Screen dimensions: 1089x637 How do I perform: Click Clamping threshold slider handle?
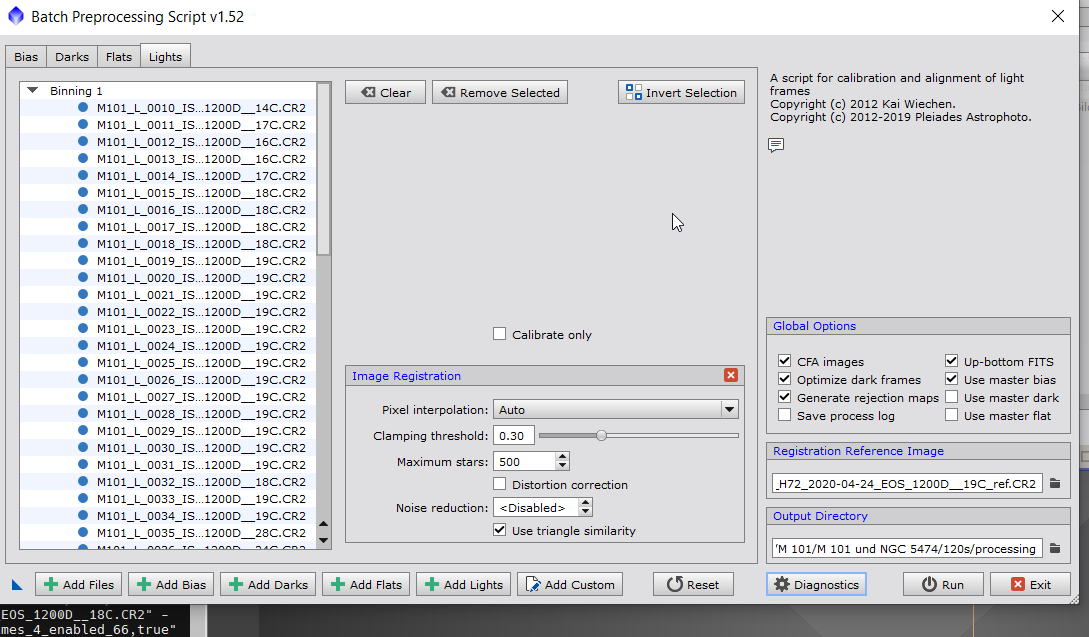click(x=601, y=436)
